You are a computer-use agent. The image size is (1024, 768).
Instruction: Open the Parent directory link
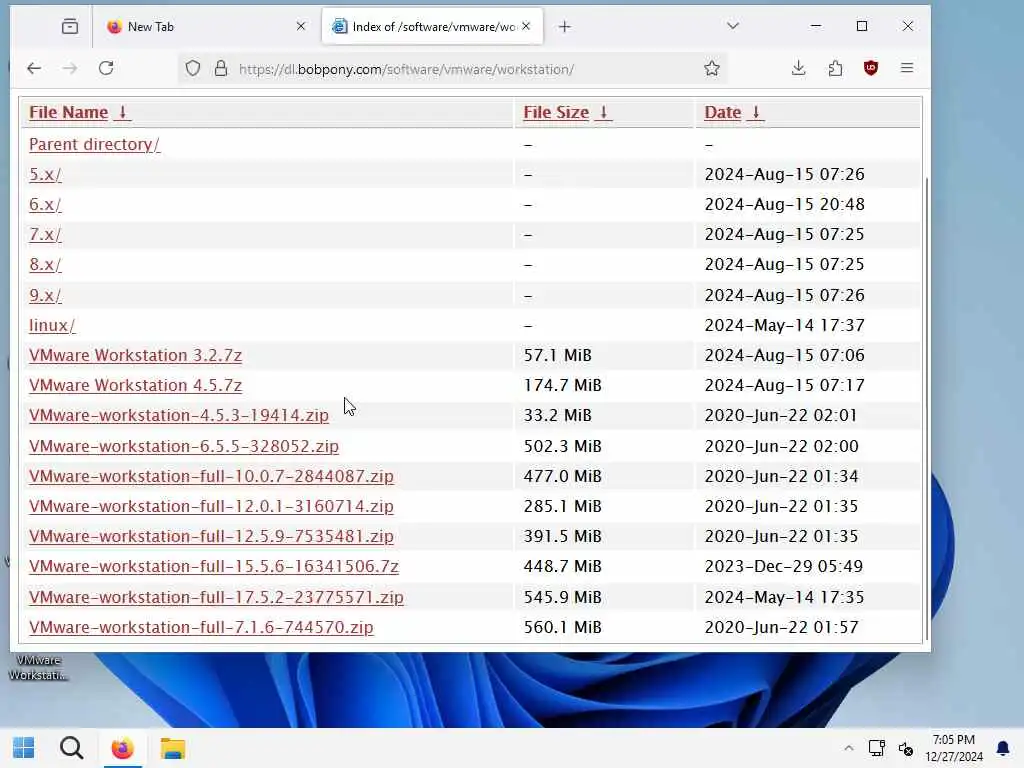coord(95,144)
